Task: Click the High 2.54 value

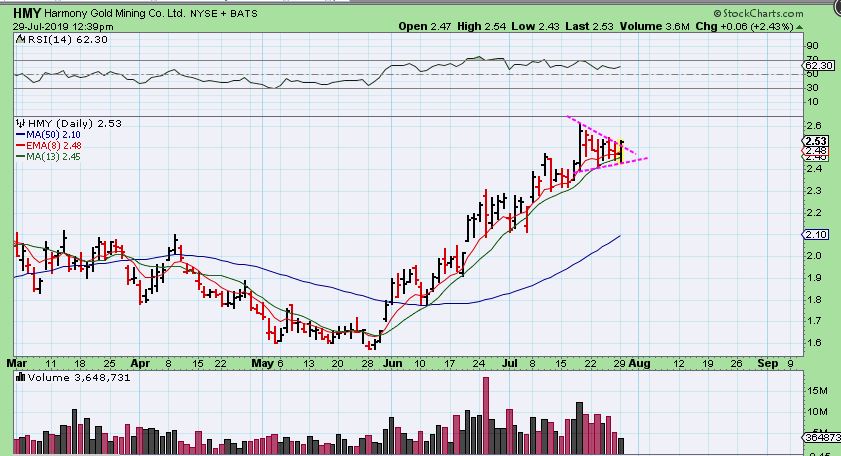Action: pyautogui.click(x=481, y=26)
